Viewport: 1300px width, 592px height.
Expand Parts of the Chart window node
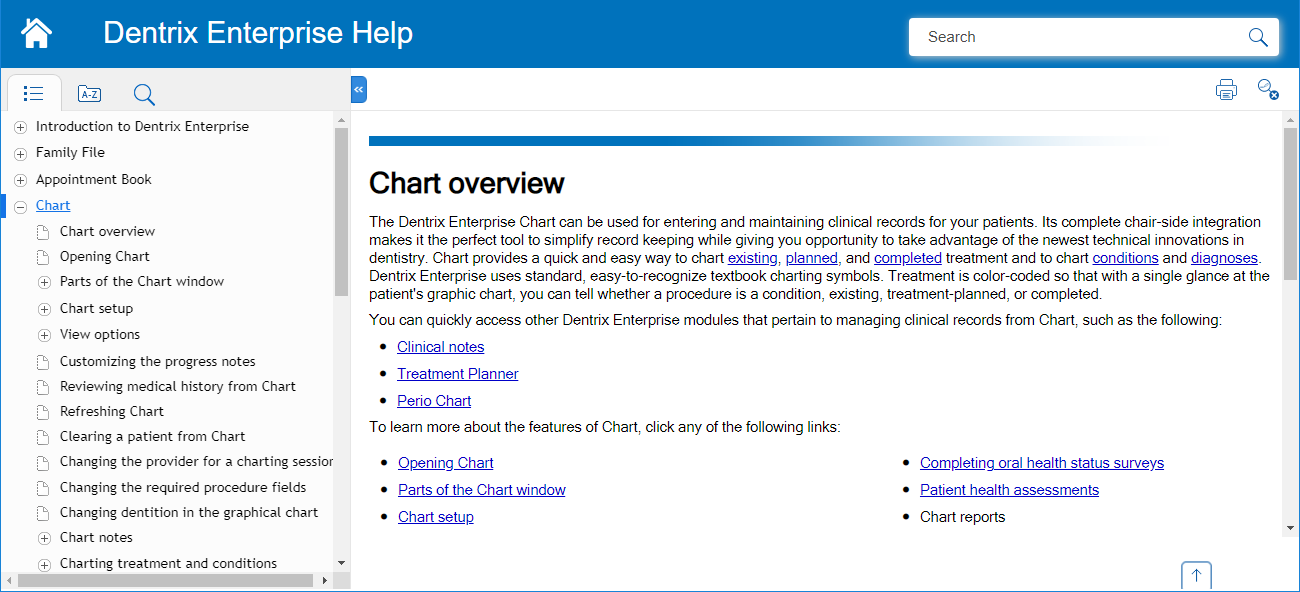pos(44,283)
